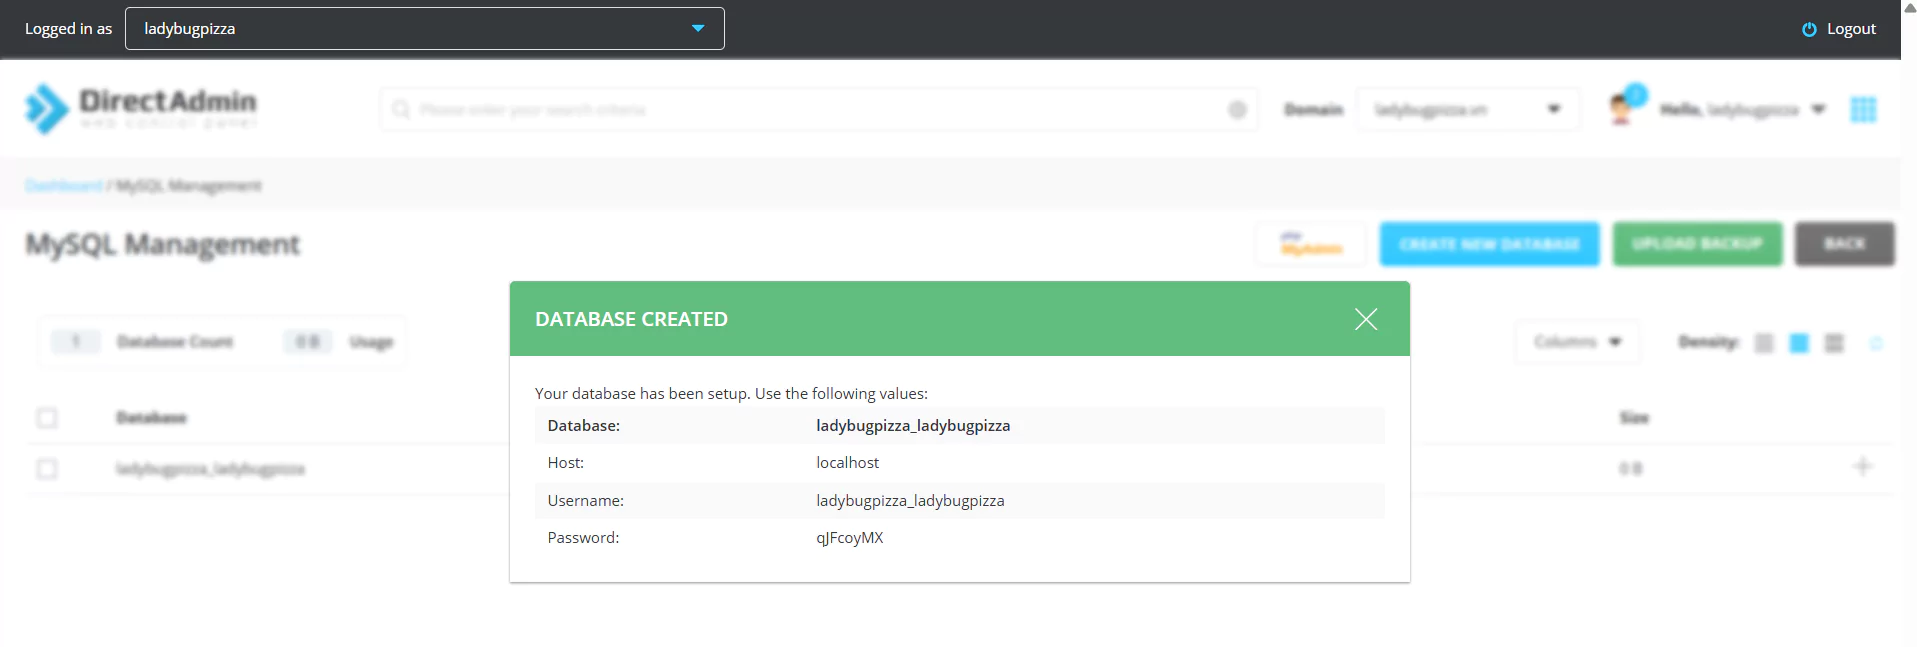Expand the database row plus icon
This screenshot has width=1917, height=647.
coord(1862,467)
